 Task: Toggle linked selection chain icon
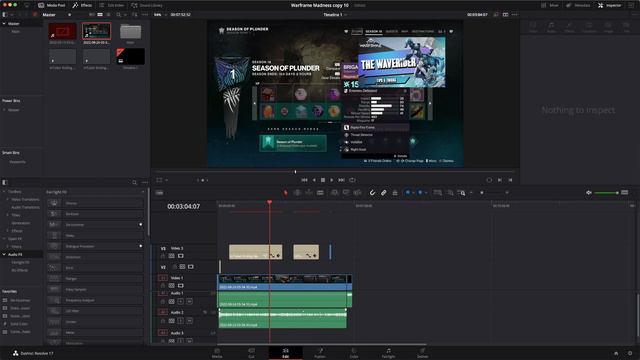[x=383, y=193]
